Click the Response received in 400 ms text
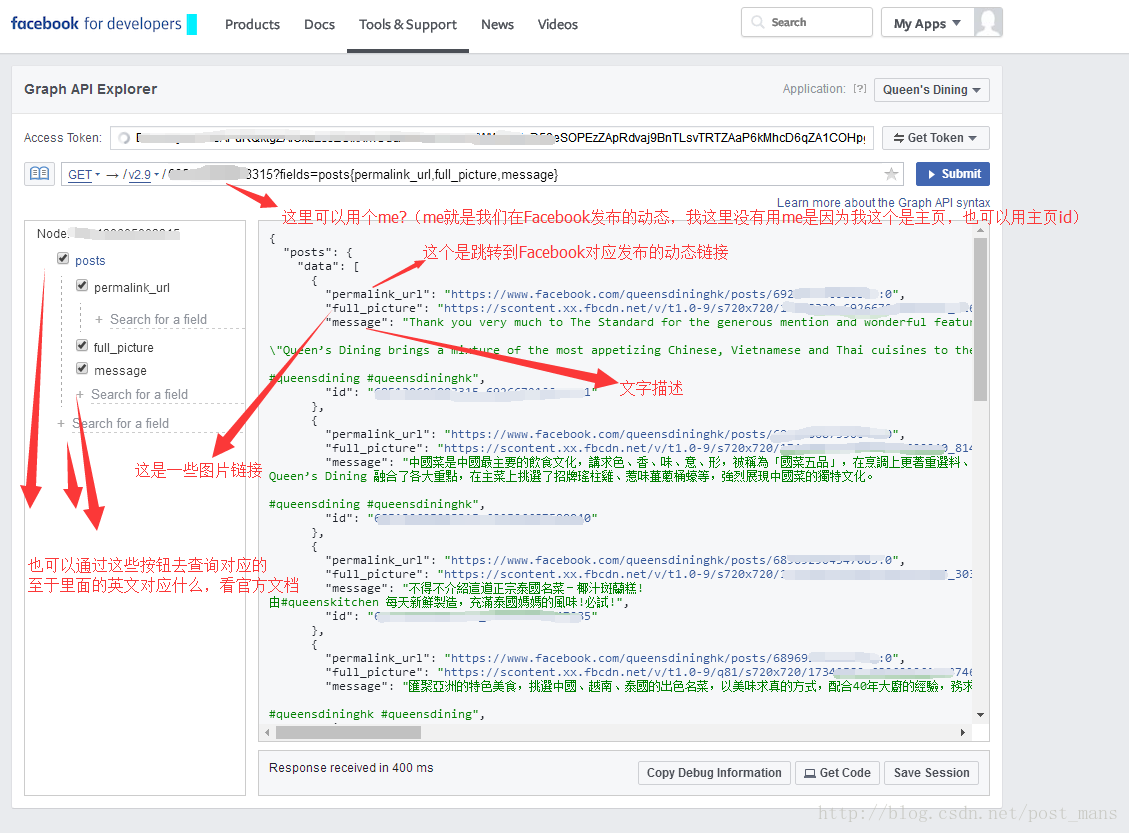 coord(351,768)
